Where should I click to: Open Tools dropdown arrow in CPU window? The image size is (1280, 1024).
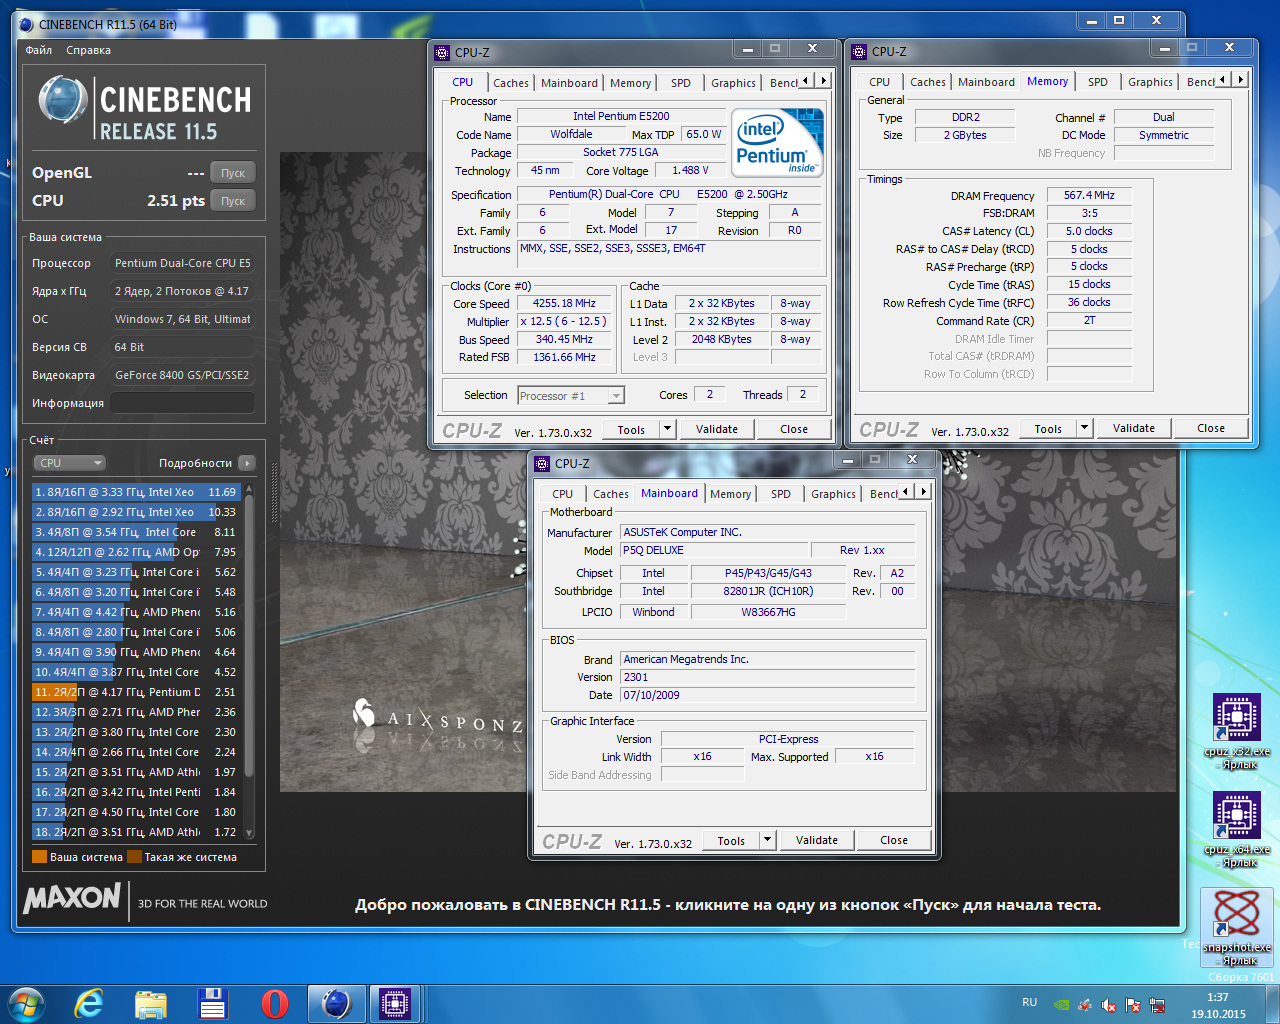pos(668,429)
